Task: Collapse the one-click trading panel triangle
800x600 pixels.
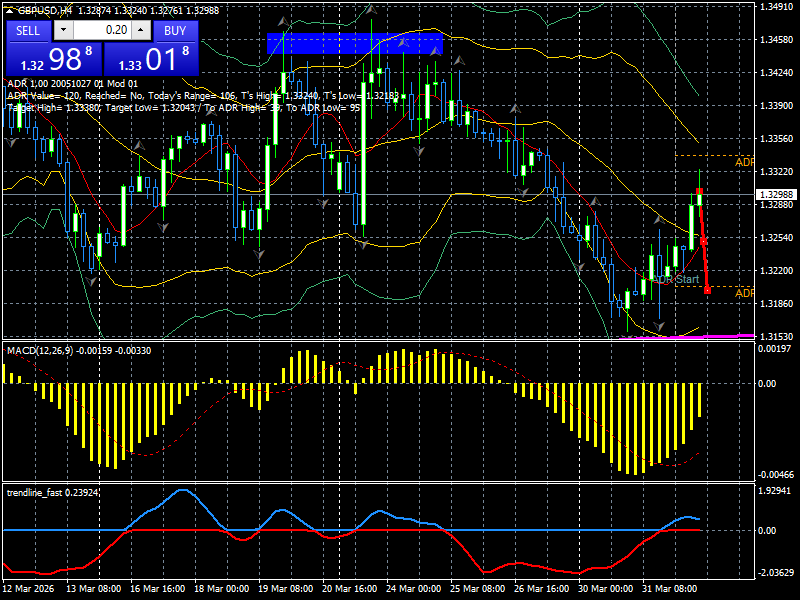Action: point(10,11)
